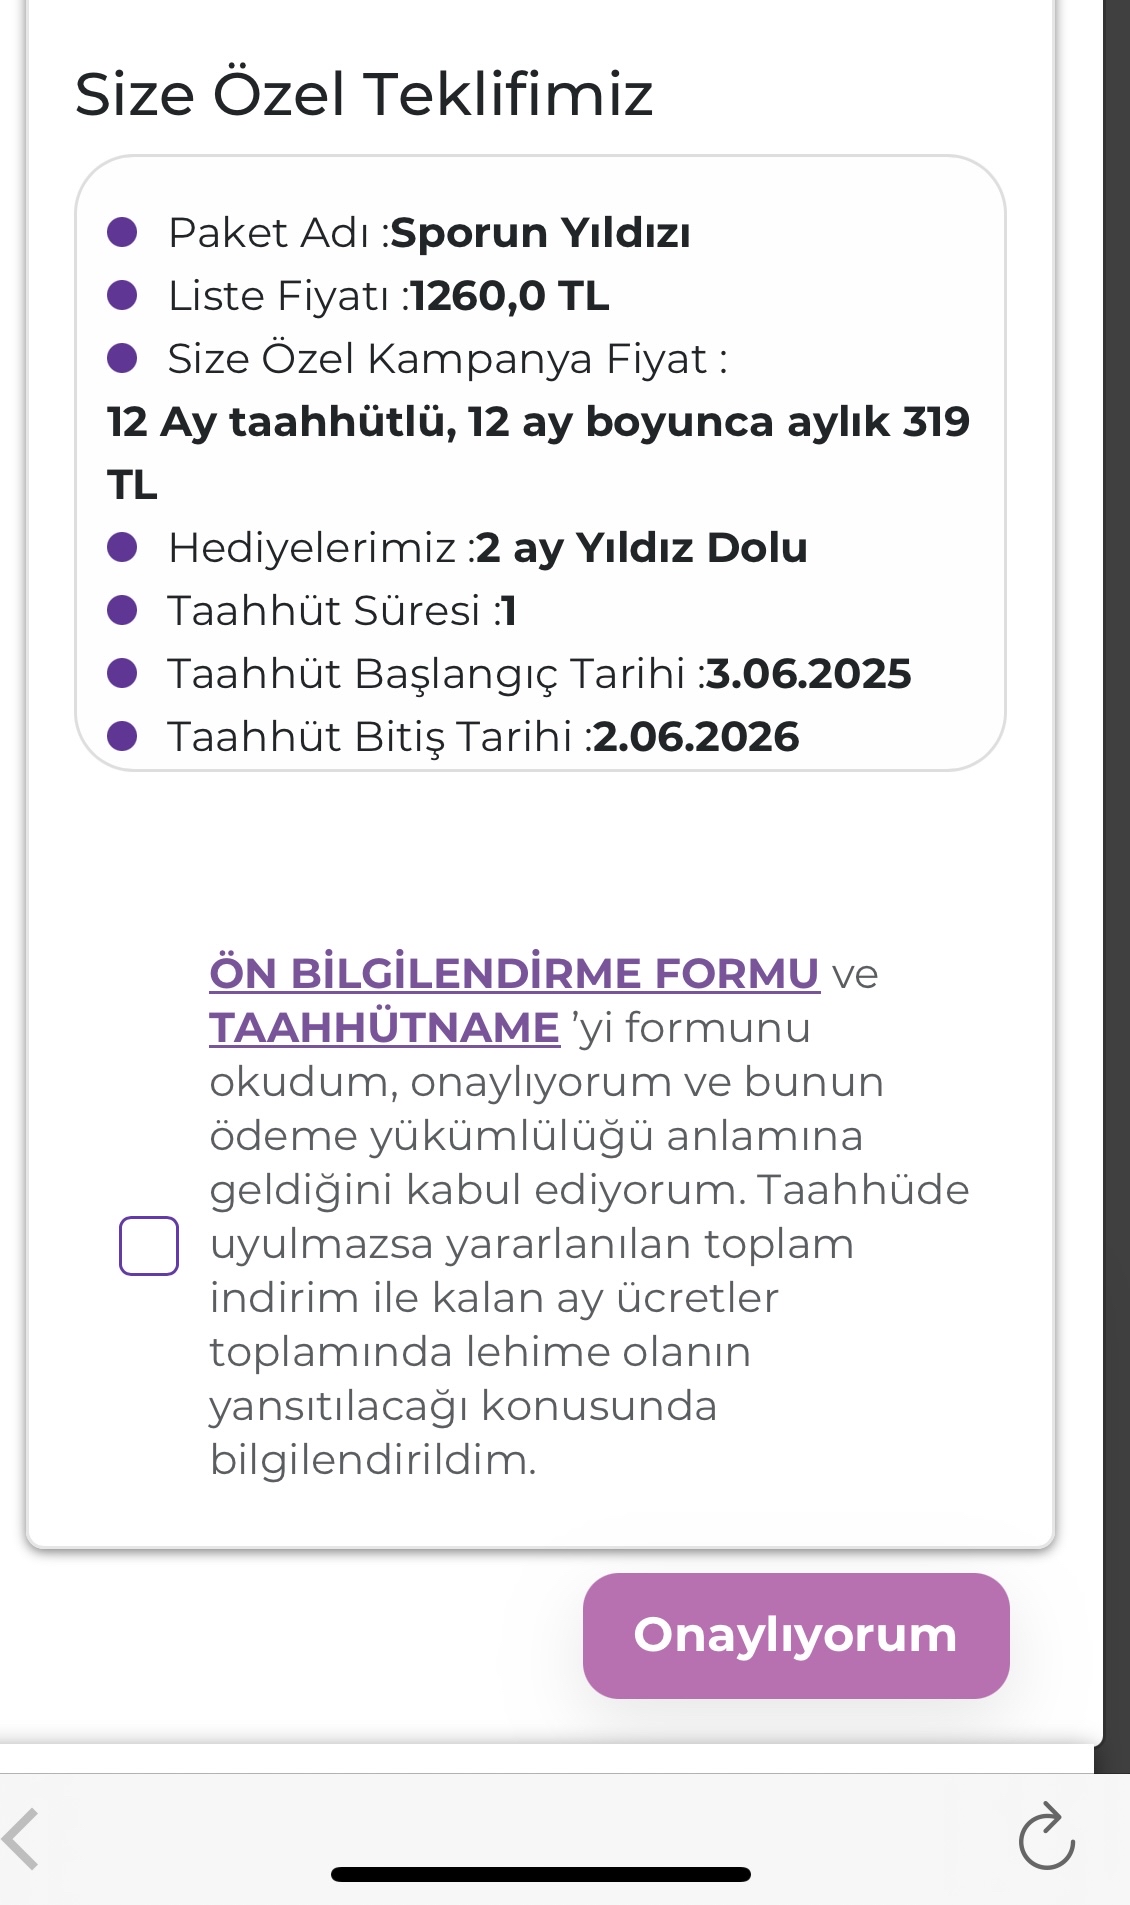
Task: Tap the home indicator bar
Action: point(540,1874)
